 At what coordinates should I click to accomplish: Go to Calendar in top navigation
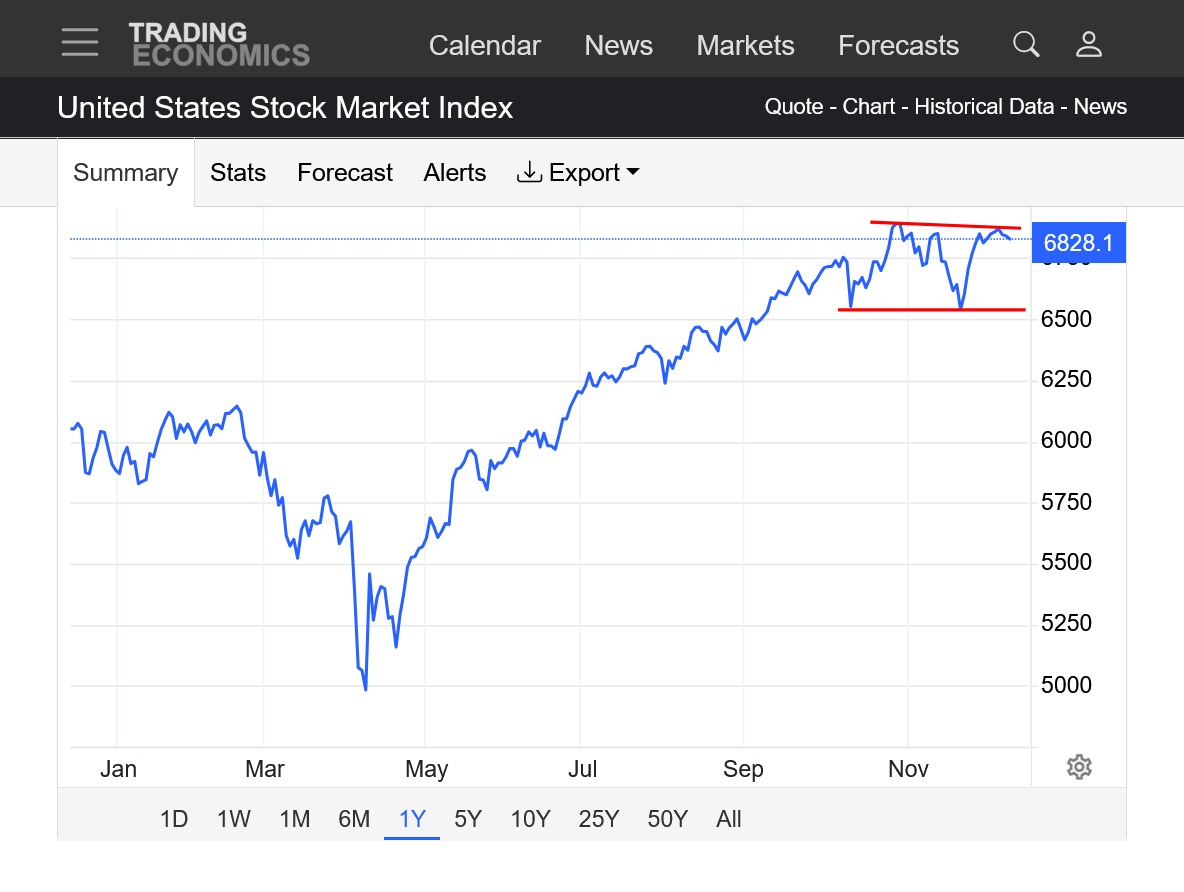point(485,46)
